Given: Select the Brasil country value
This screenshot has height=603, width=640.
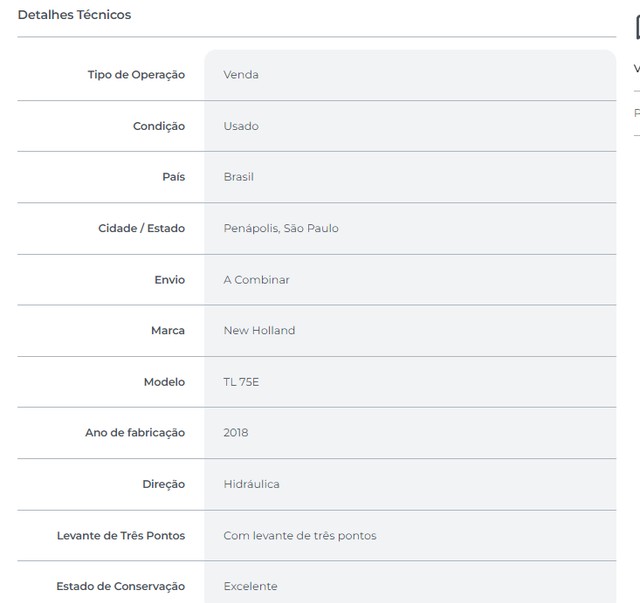Looking at the screenshot, I should 238,177.
